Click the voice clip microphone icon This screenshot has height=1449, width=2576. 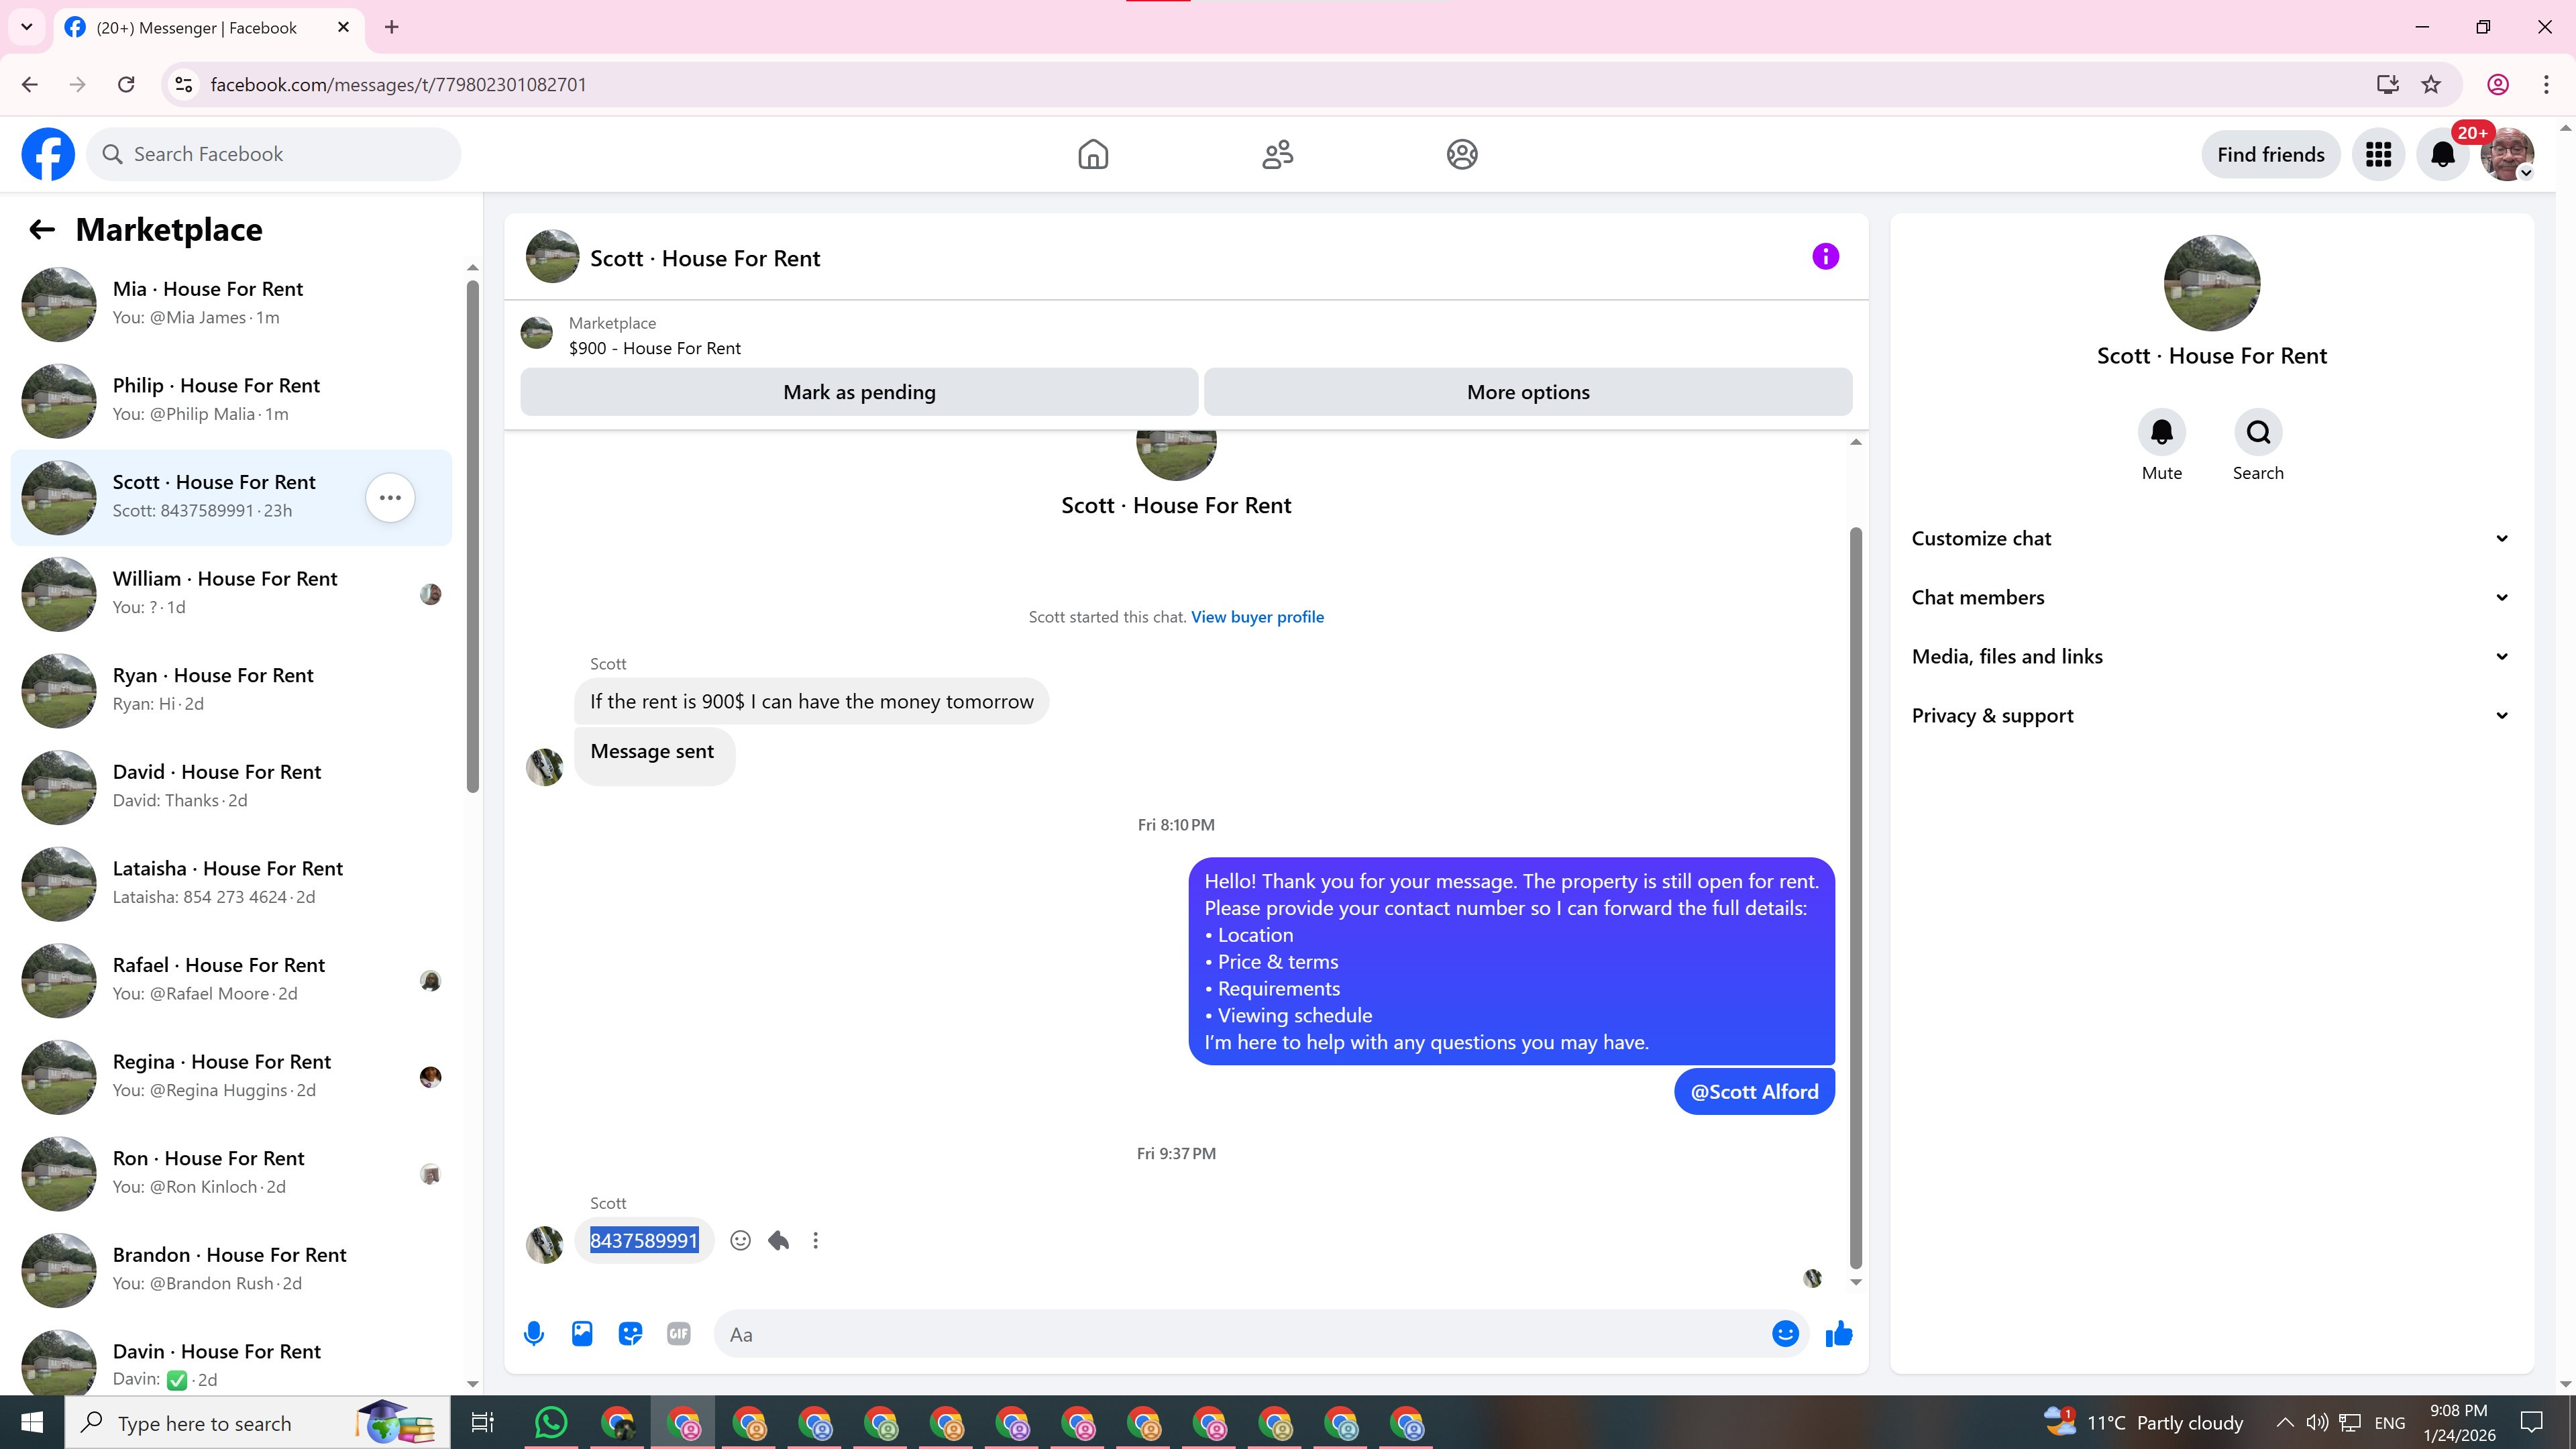coord(534,1333)
